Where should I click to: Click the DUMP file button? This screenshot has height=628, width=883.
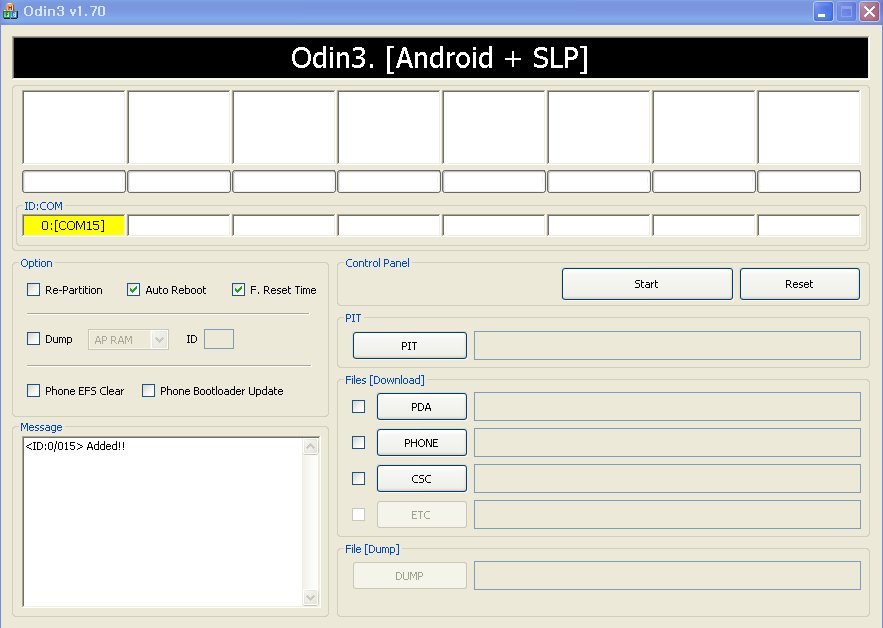tap(409, 576)
